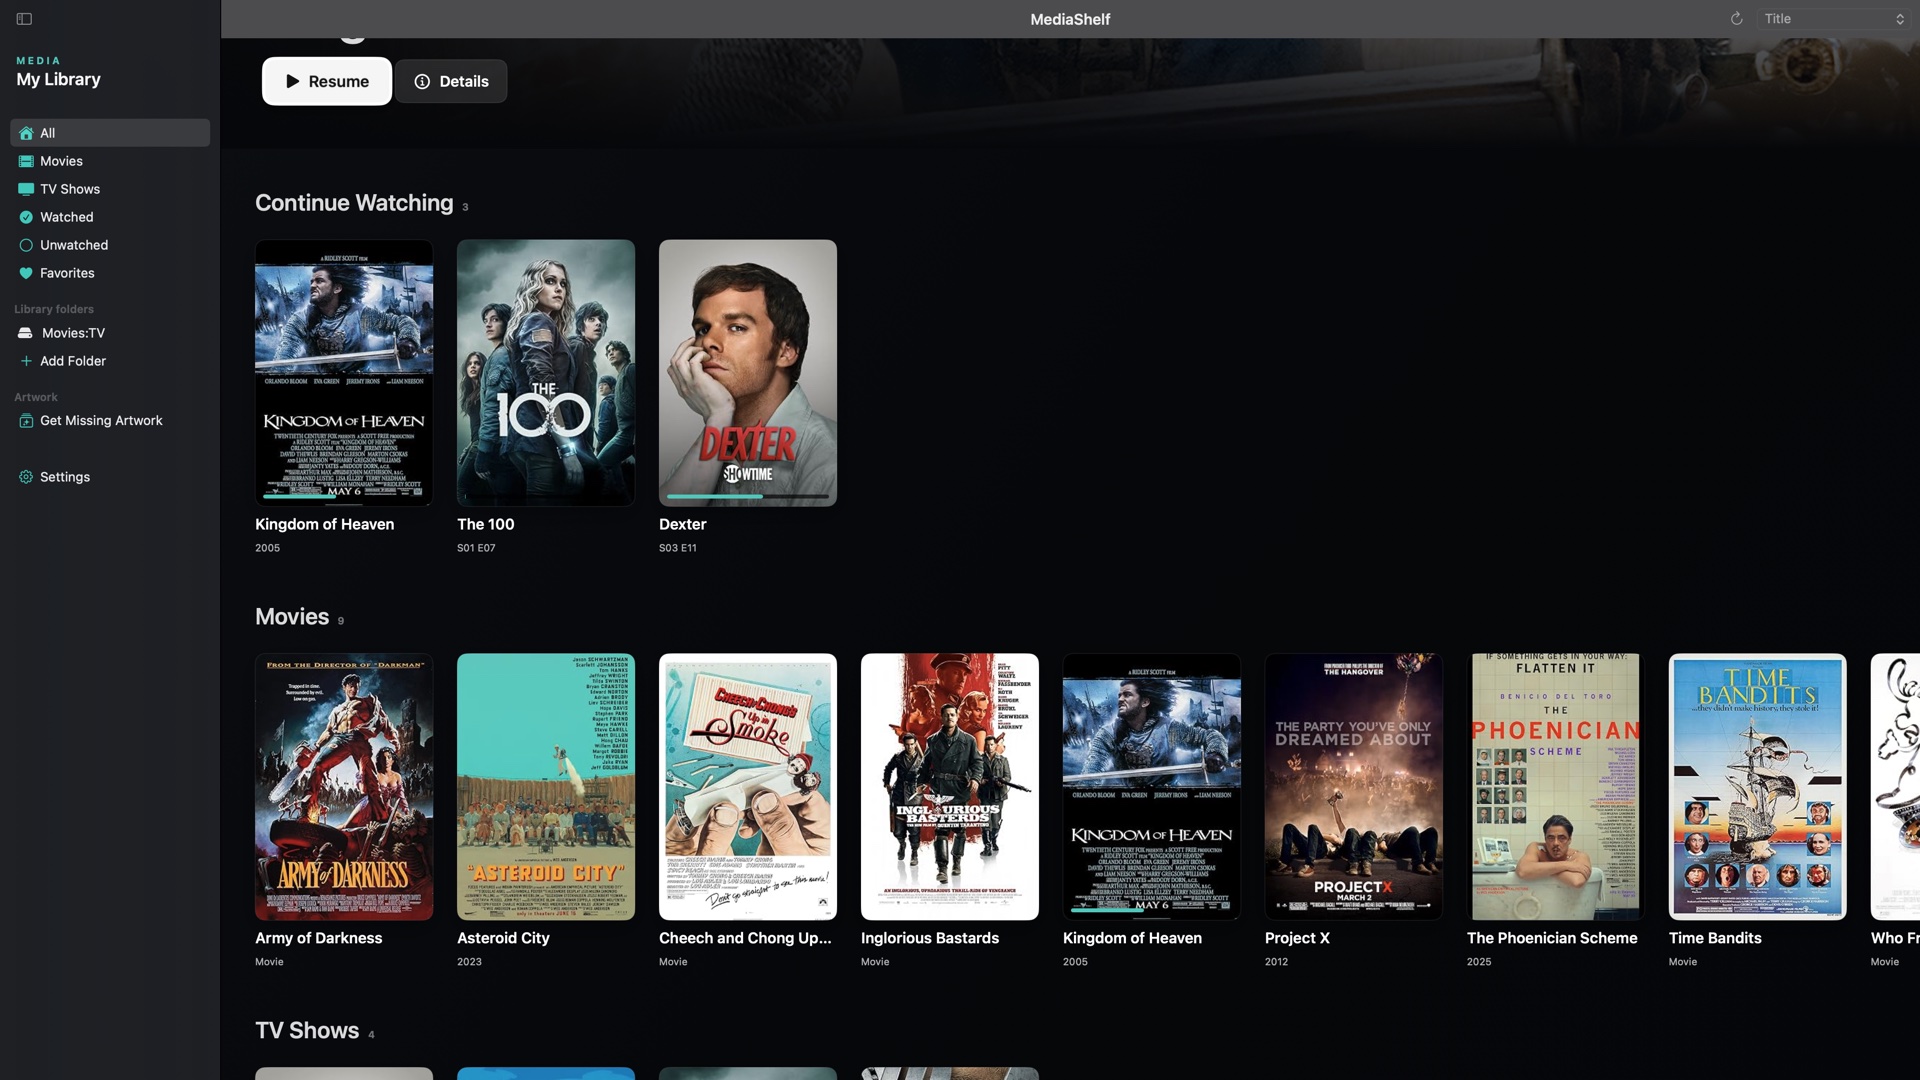Screen dimensions: 1920x1080
Task: Click the My Library header text
Action: point(58,79)
